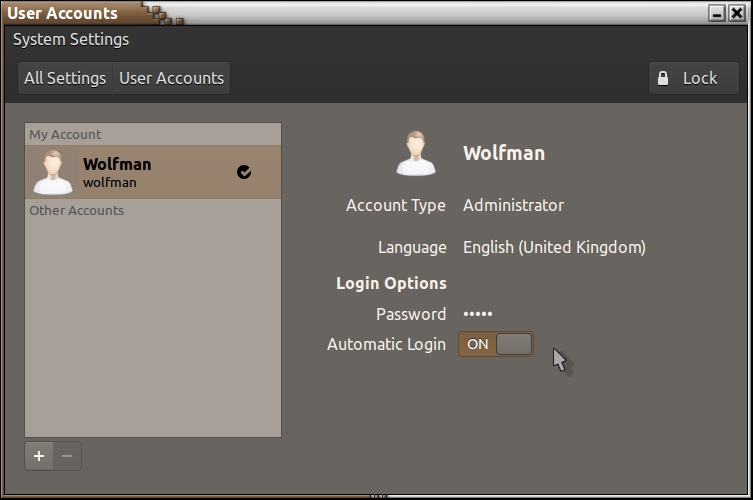Click the hidden Password dots field

(477, 314)
